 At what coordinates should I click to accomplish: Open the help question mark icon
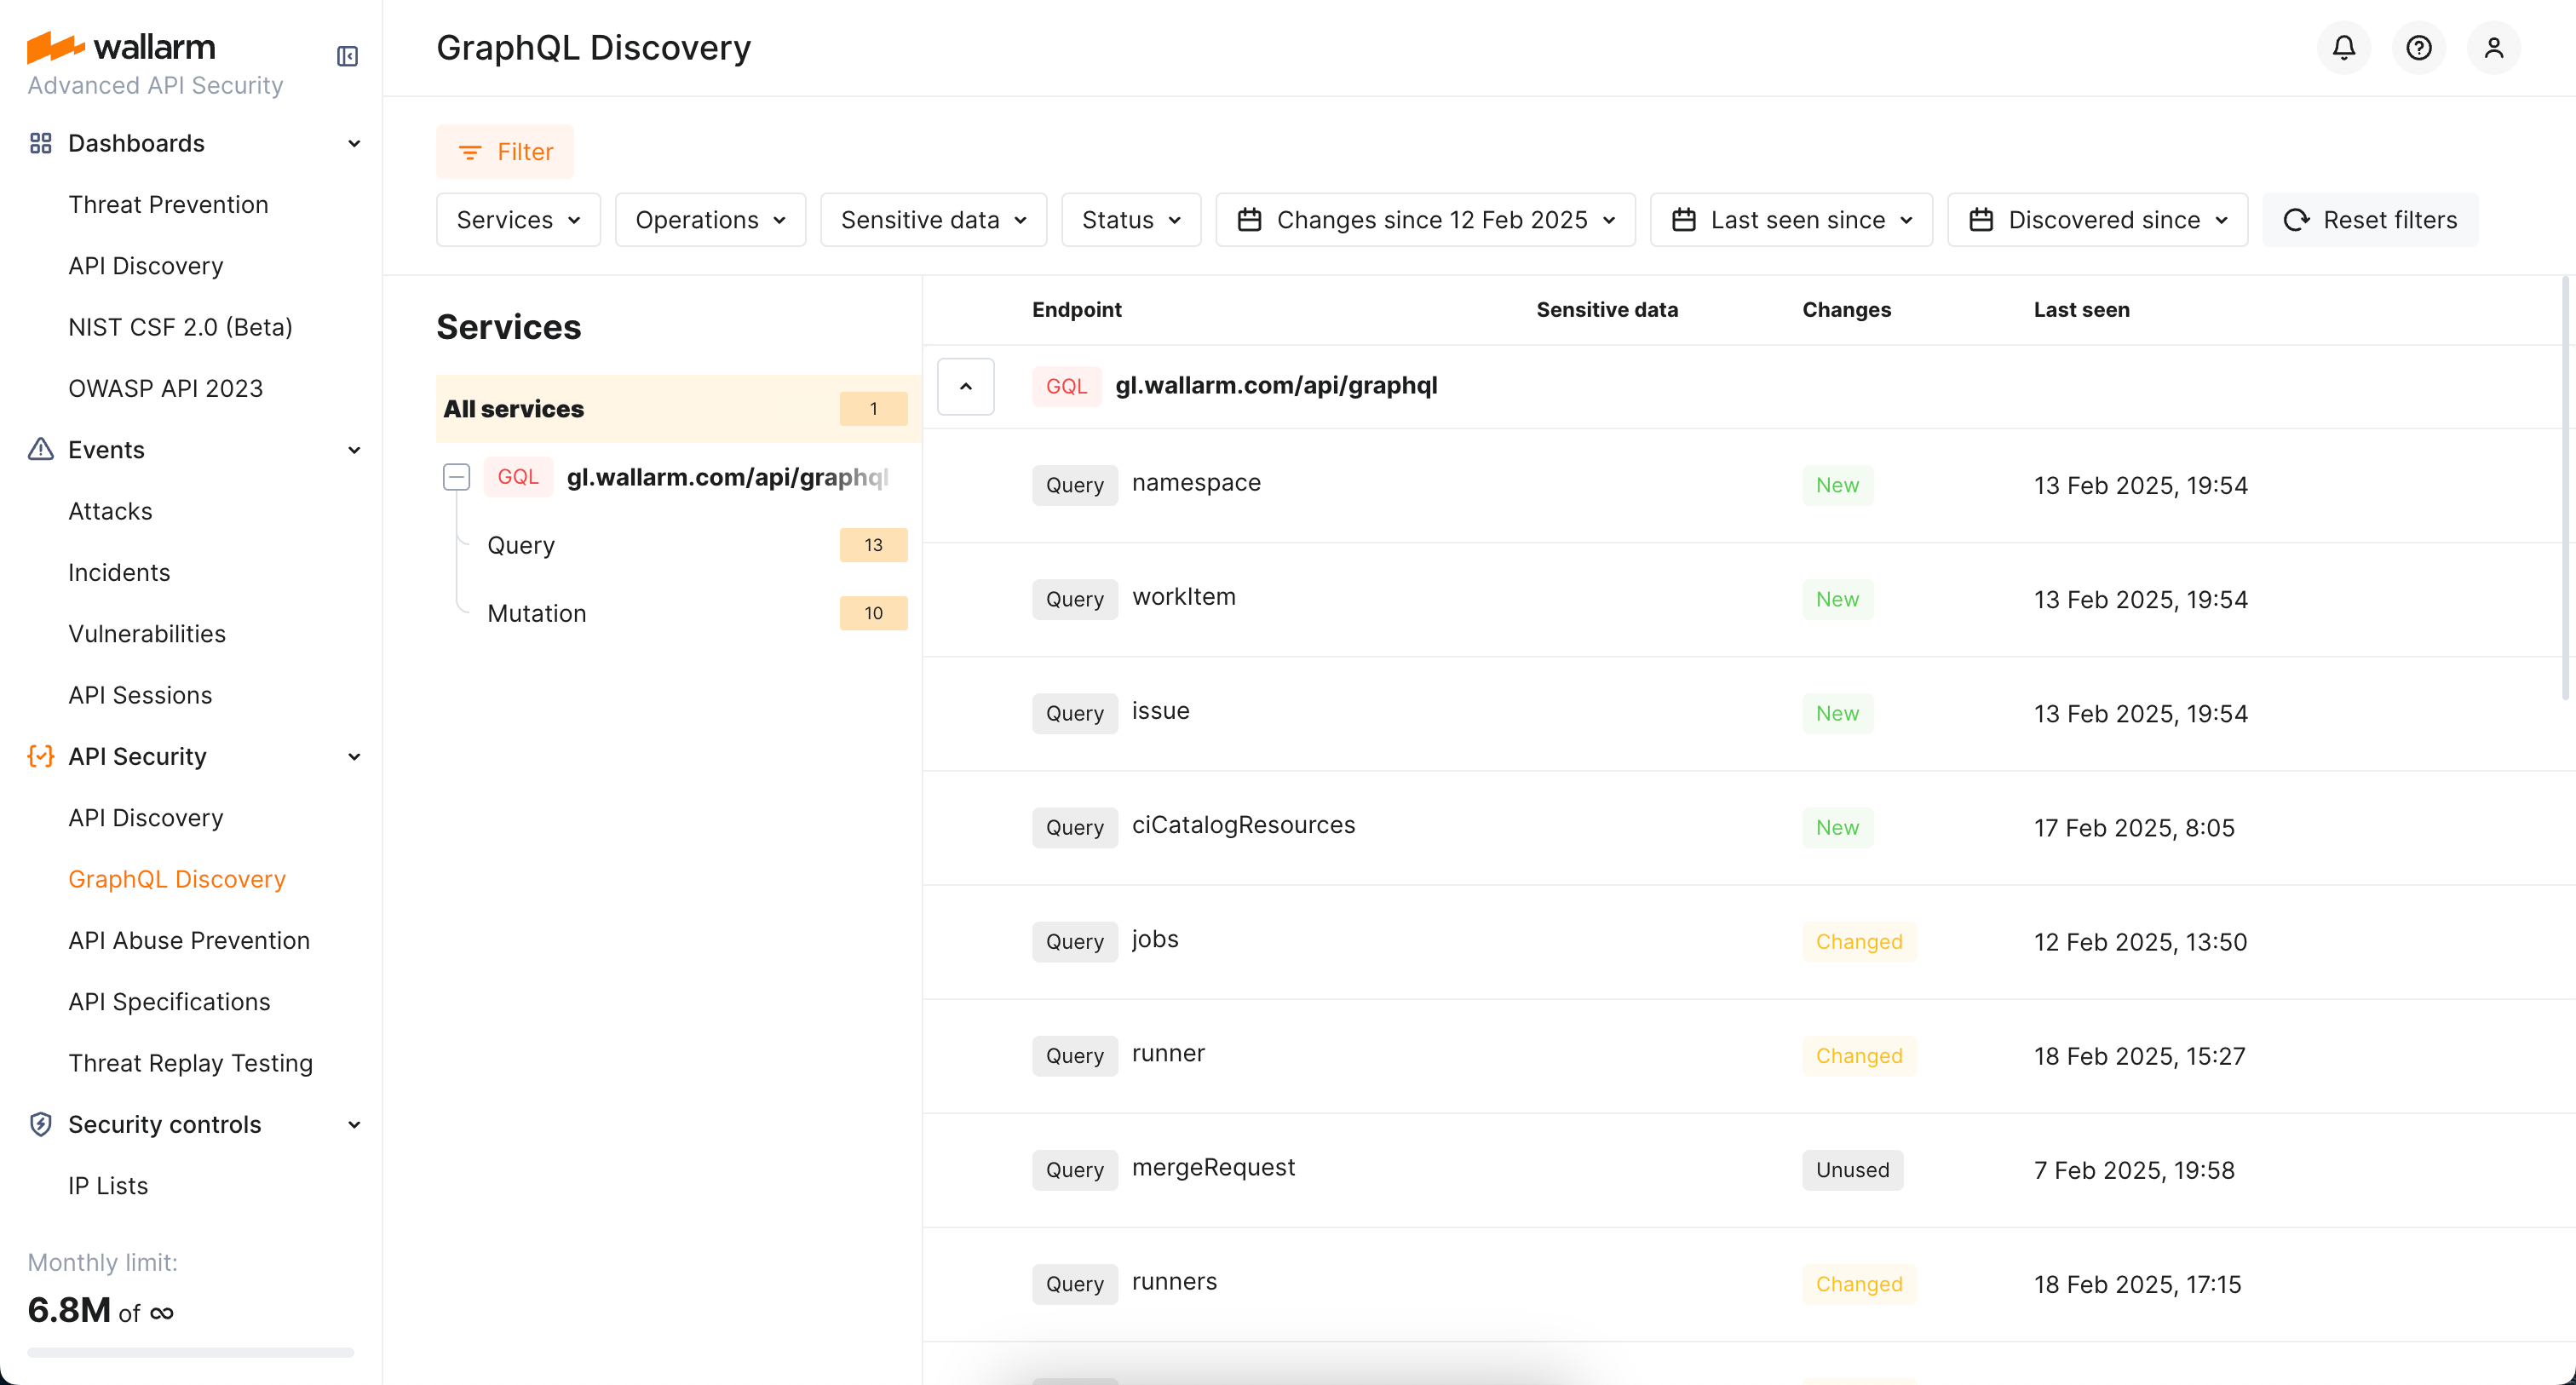[2418, 48]
